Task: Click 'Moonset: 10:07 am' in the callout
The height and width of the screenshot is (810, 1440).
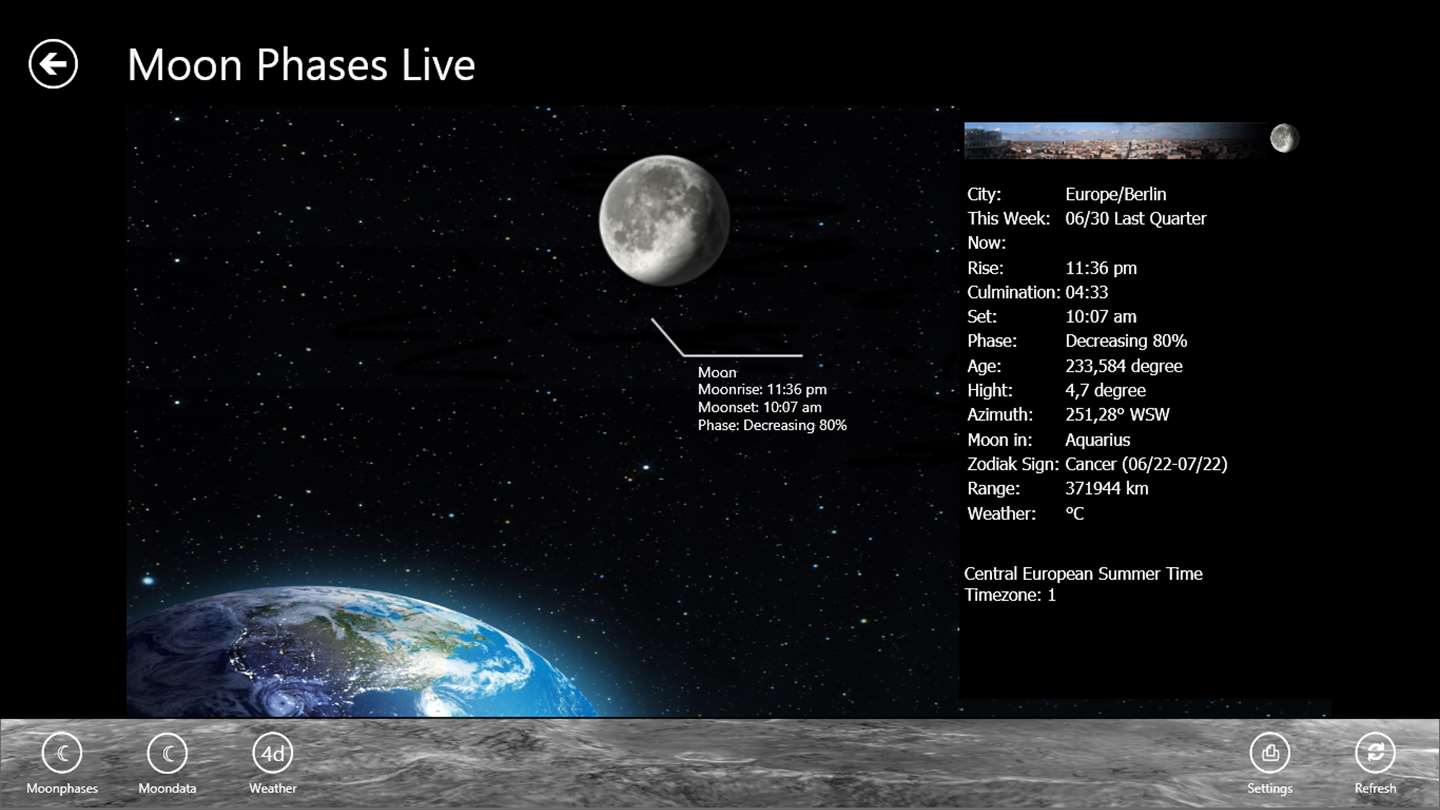Action: 760,407
